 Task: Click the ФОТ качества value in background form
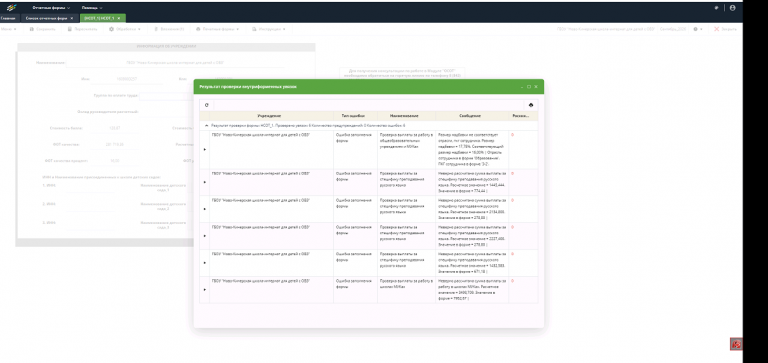[114, 145]
